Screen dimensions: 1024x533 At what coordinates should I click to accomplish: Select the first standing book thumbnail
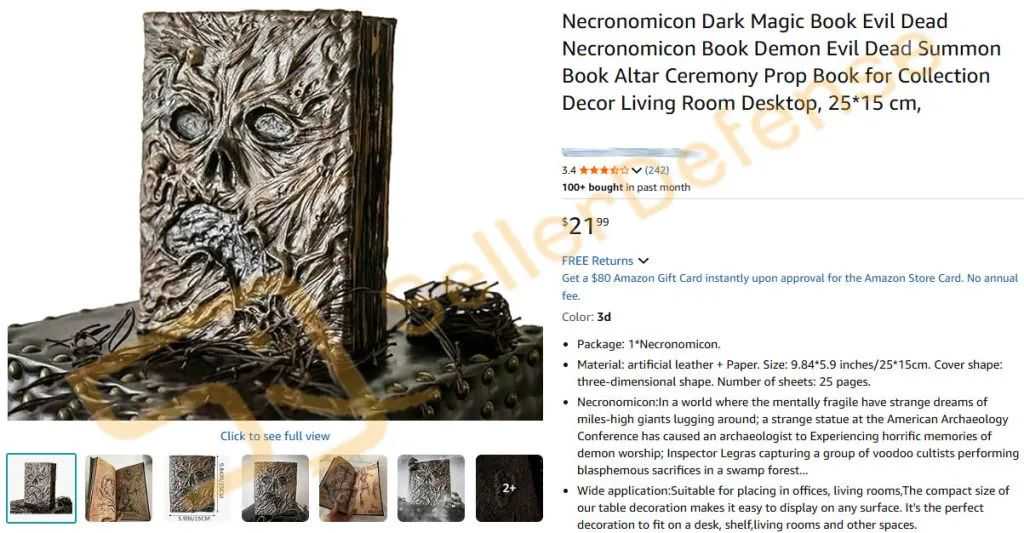(x=42, y=488)
